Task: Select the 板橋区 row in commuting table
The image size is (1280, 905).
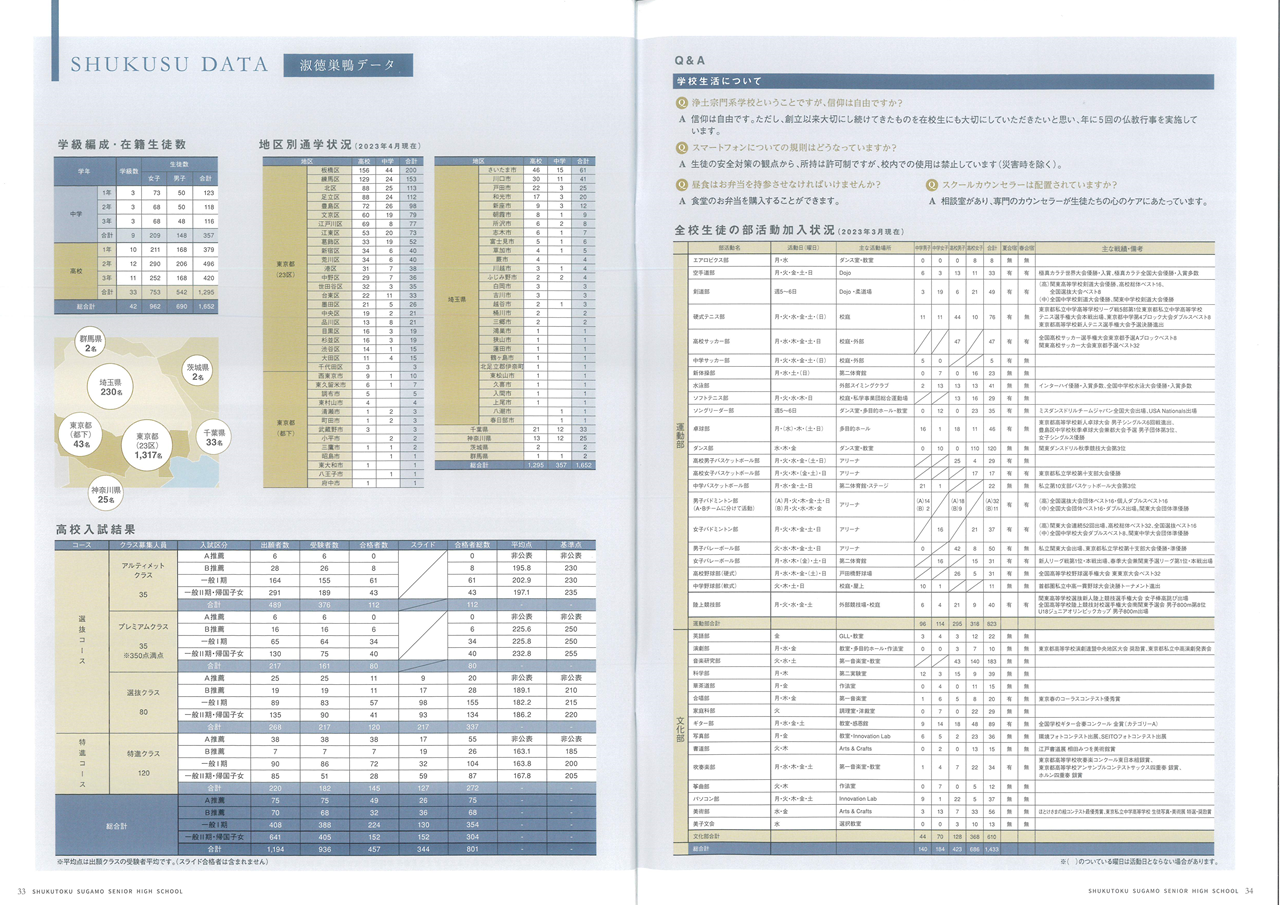Action: pos(365,170)
